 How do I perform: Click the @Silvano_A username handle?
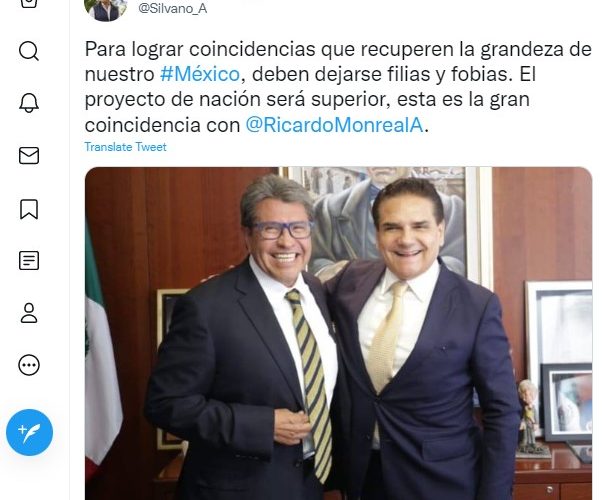pyautogui.click(x=173, y=8)
